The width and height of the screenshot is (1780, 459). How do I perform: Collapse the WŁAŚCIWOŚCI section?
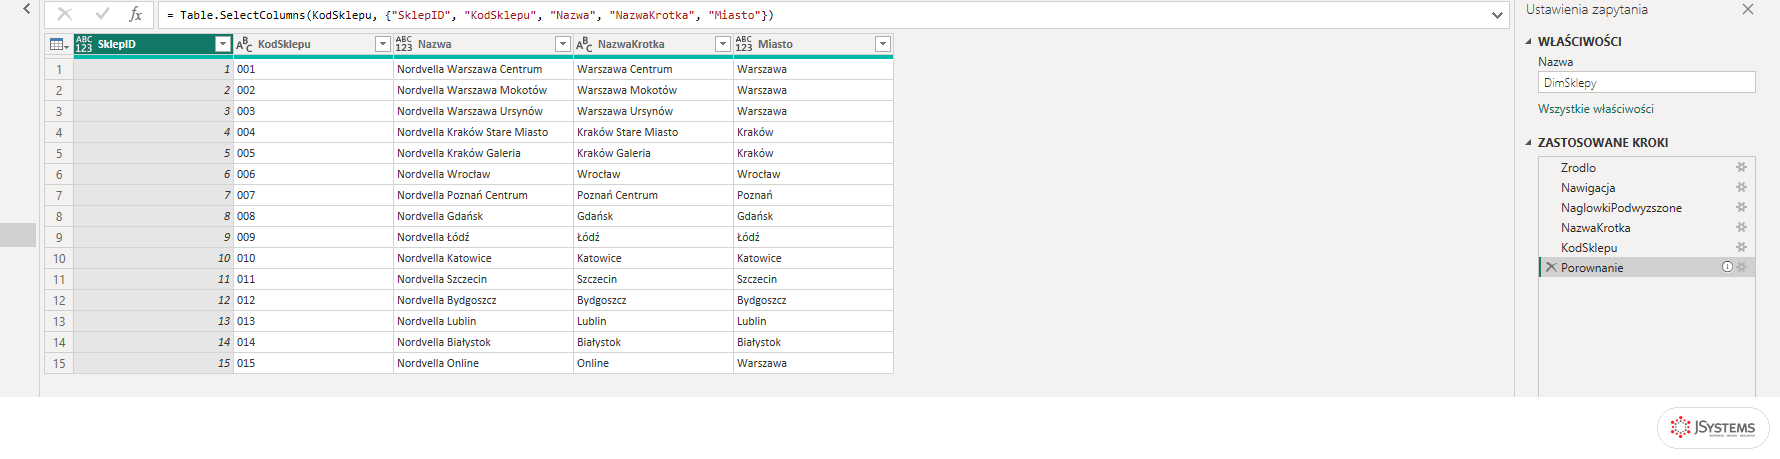click(1528, 42)
